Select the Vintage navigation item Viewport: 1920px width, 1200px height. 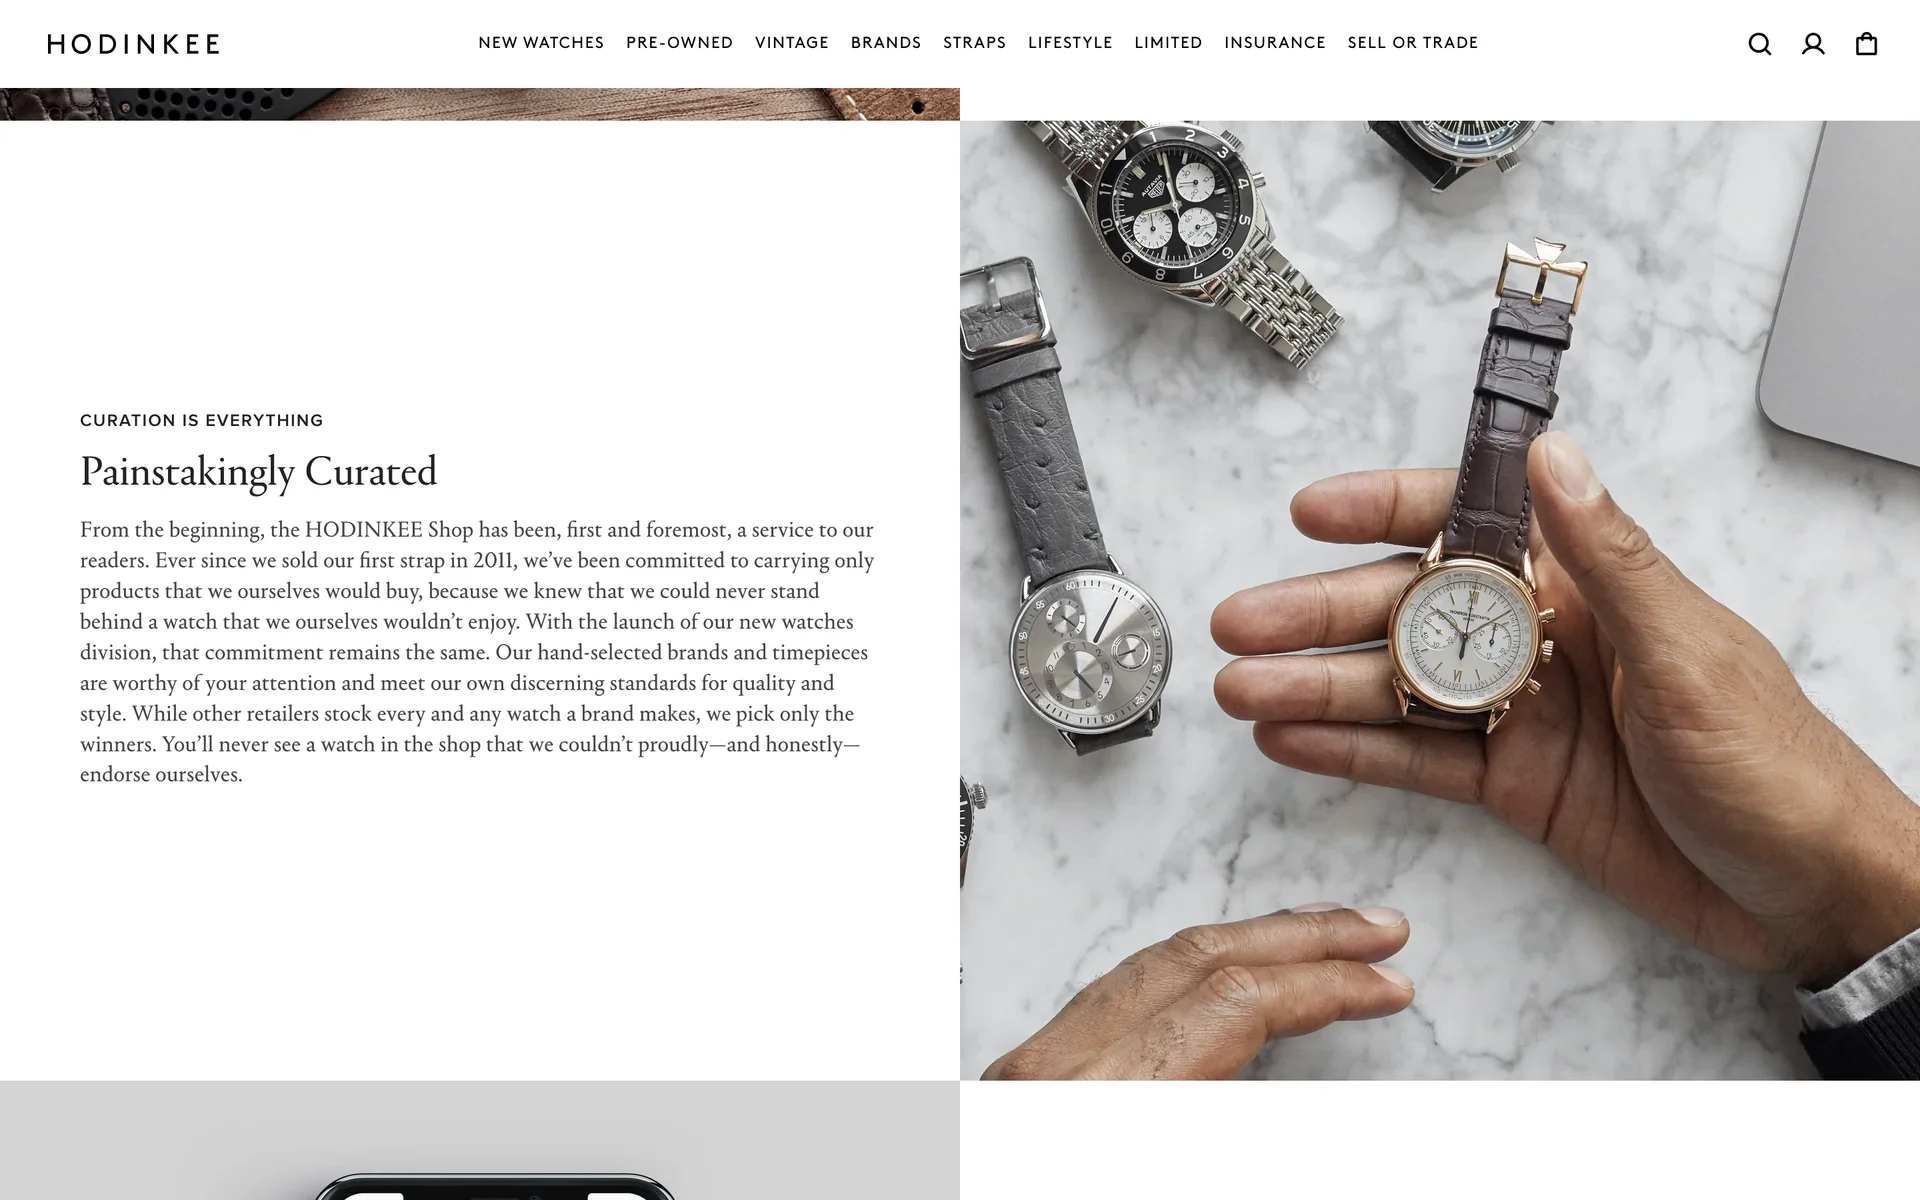click(792, 43)
